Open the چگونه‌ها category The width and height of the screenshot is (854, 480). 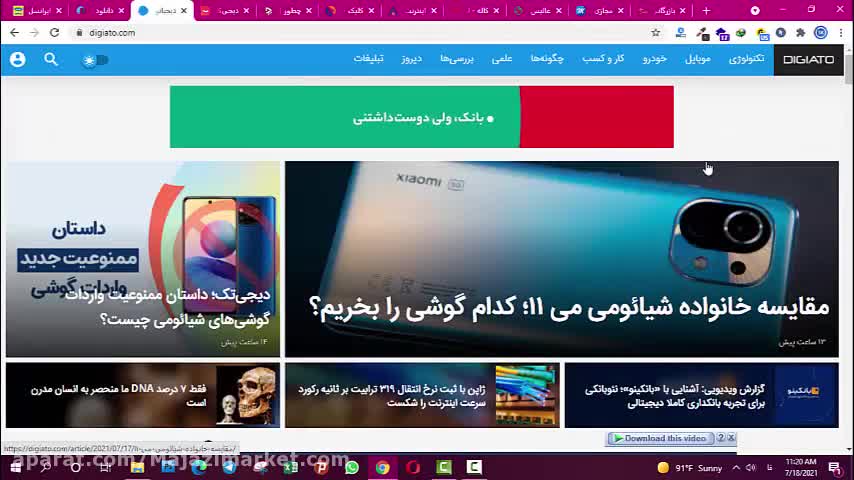547,59
